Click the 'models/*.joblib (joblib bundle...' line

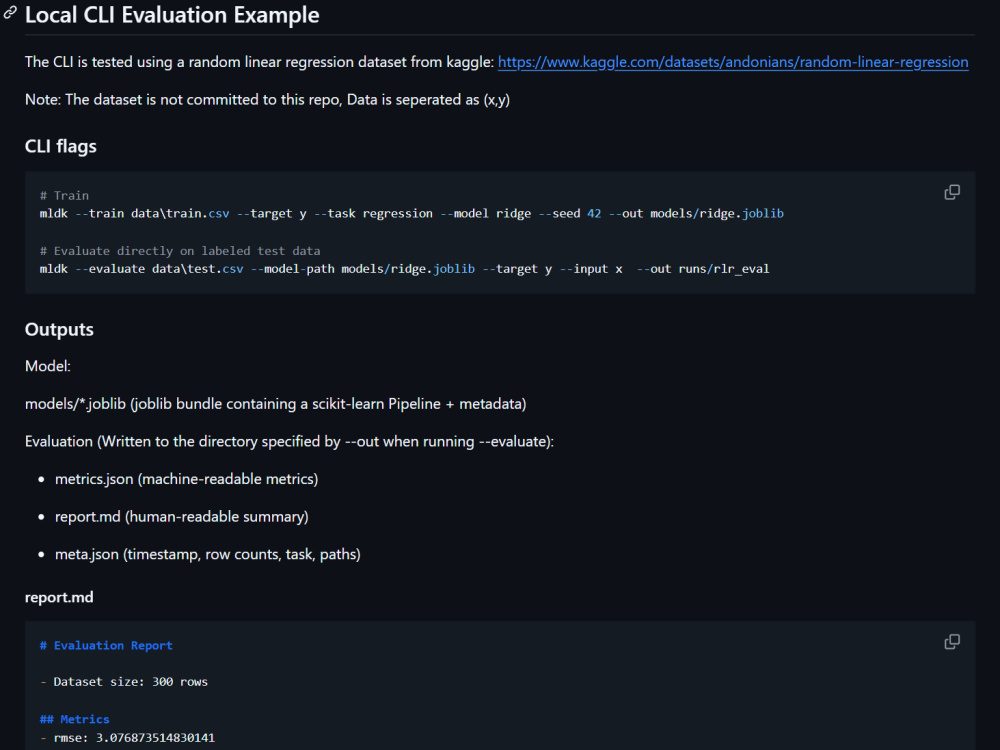coord(276,404)
